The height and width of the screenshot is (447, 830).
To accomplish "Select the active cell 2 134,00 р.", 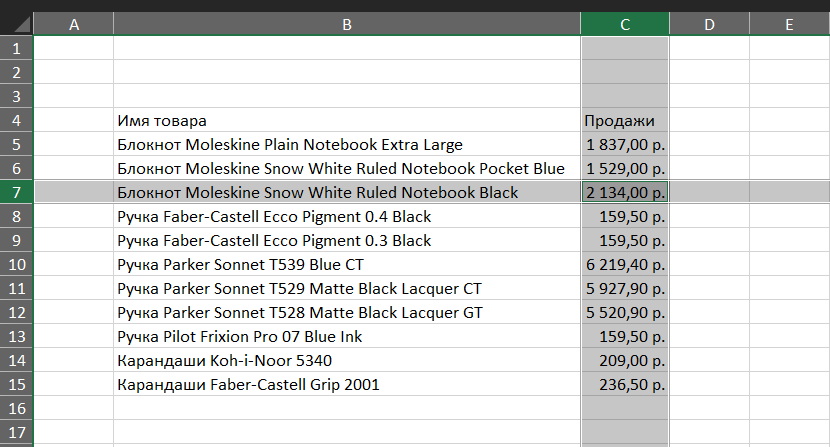I will 625,192.
